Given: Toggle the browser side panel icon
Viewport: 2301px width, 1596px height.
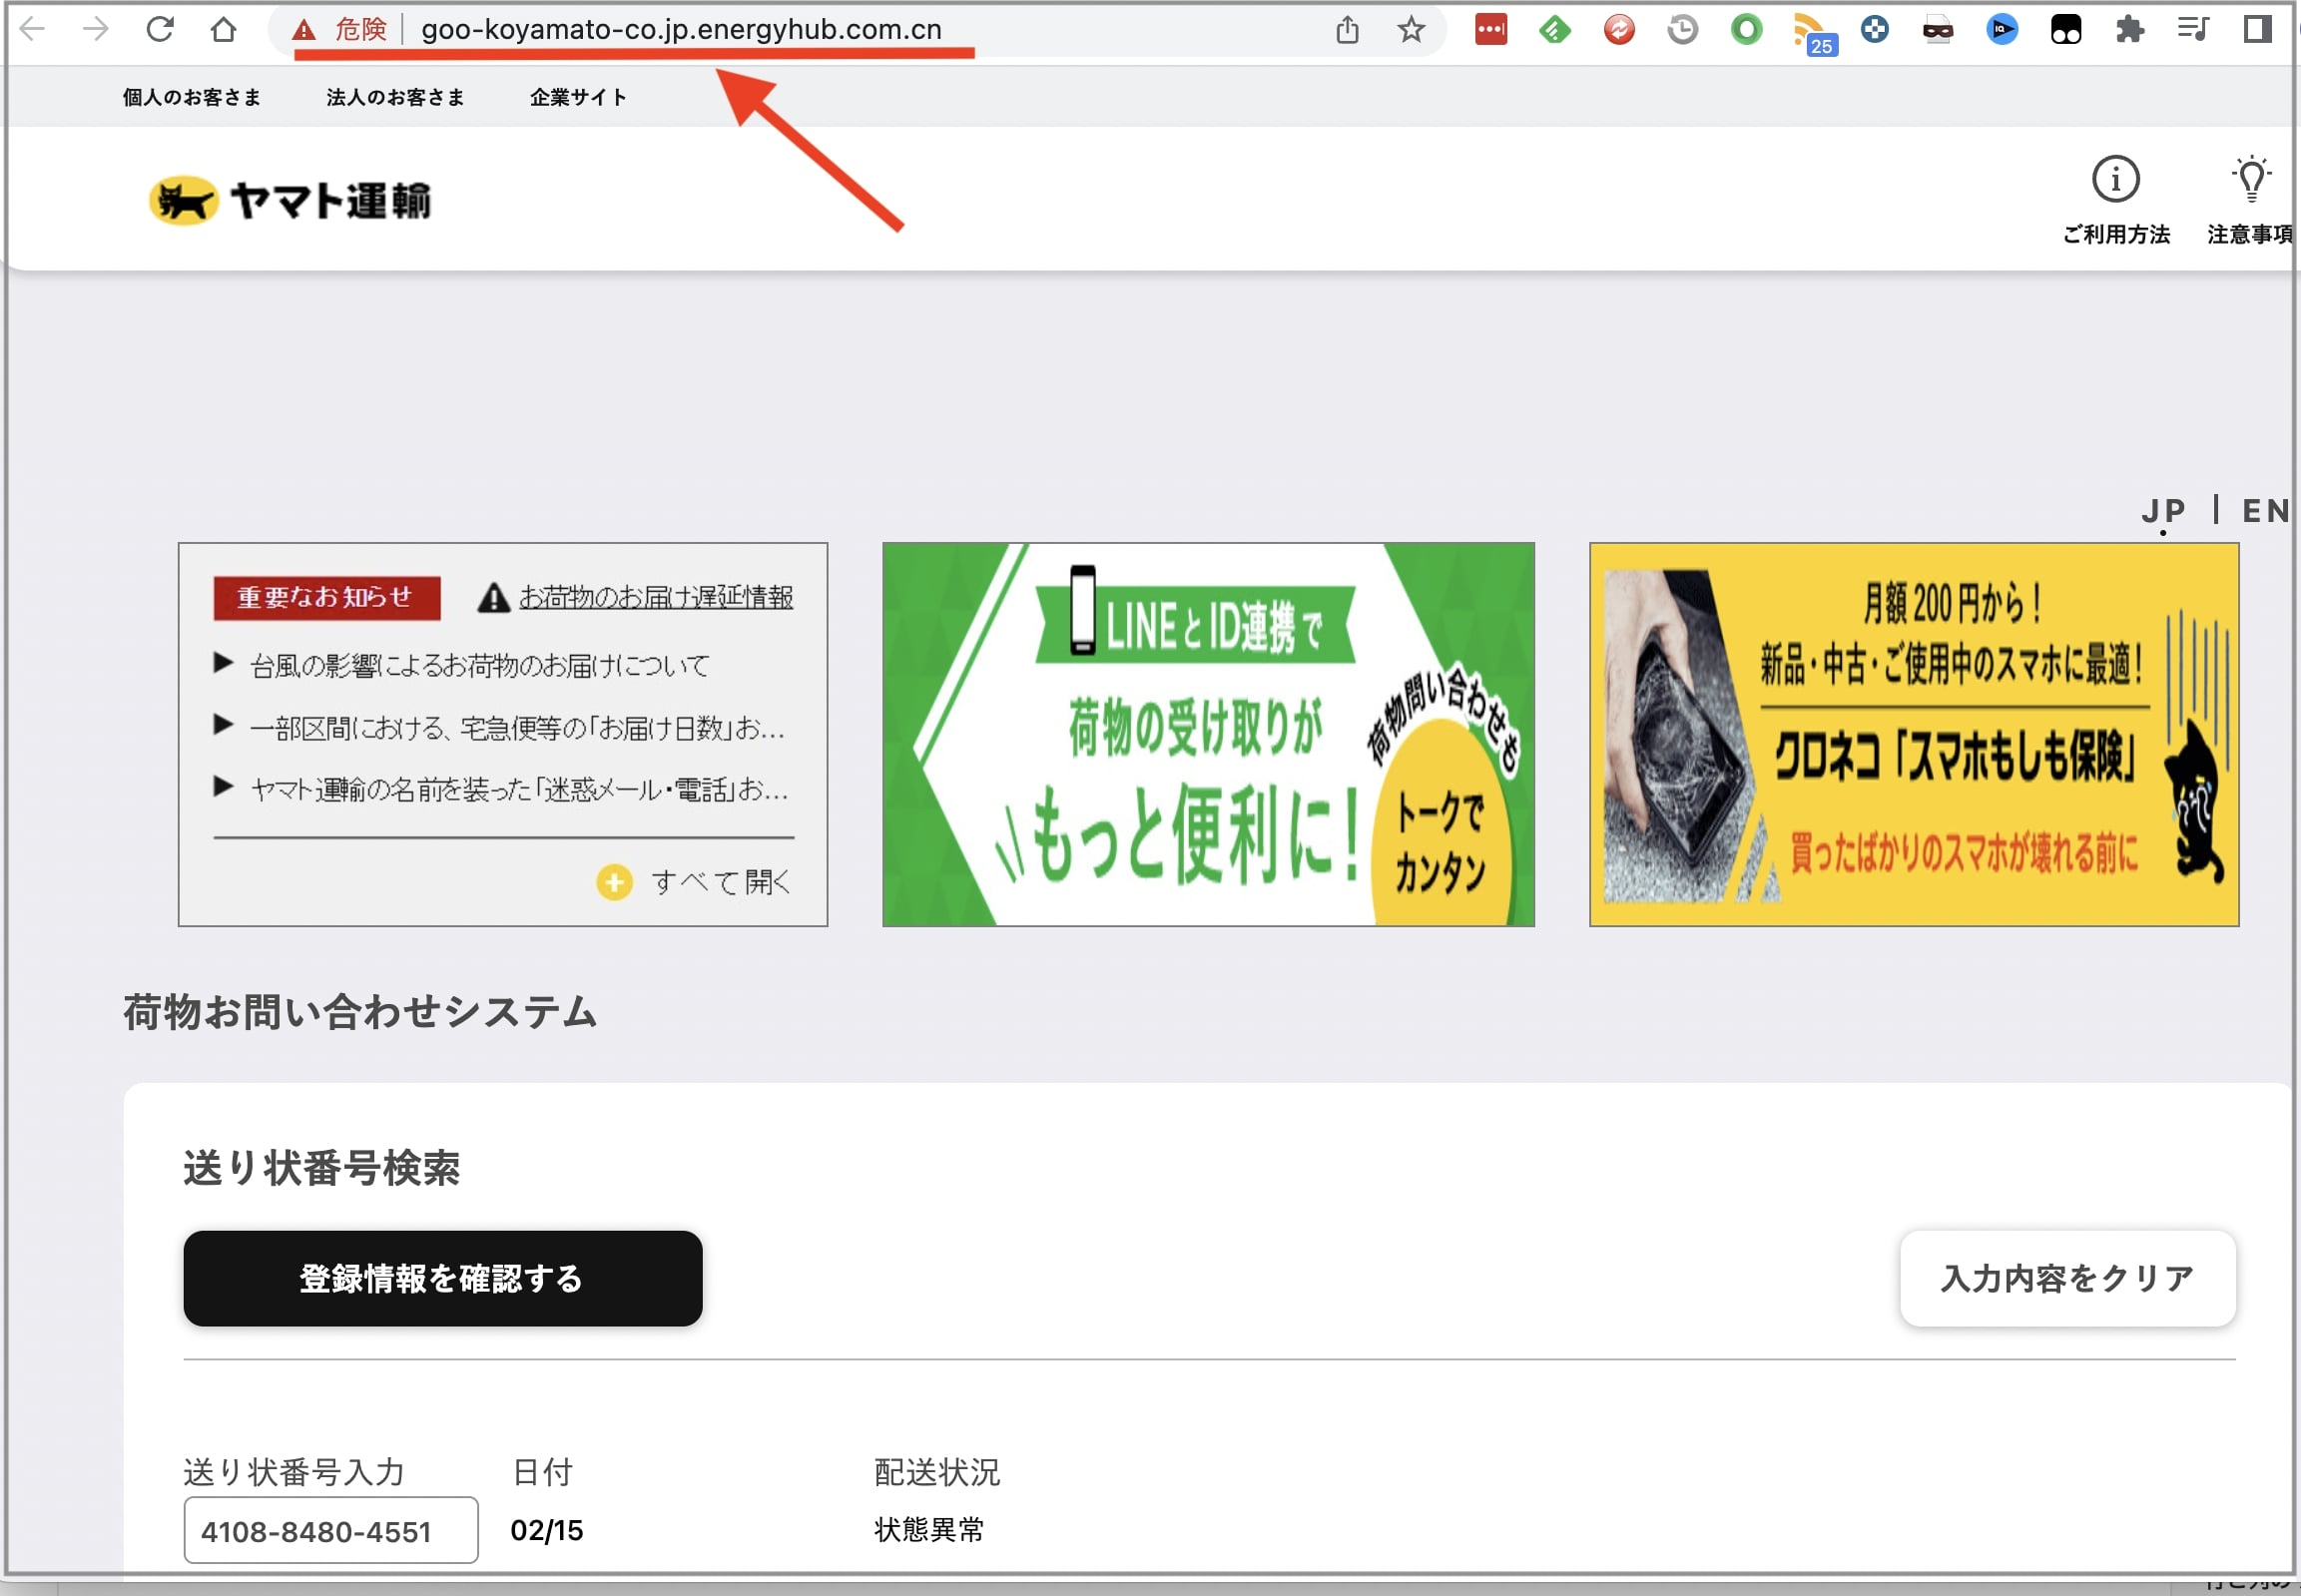Looking at the screenshot, I should pyautogui.click(x=2257, y=29).
